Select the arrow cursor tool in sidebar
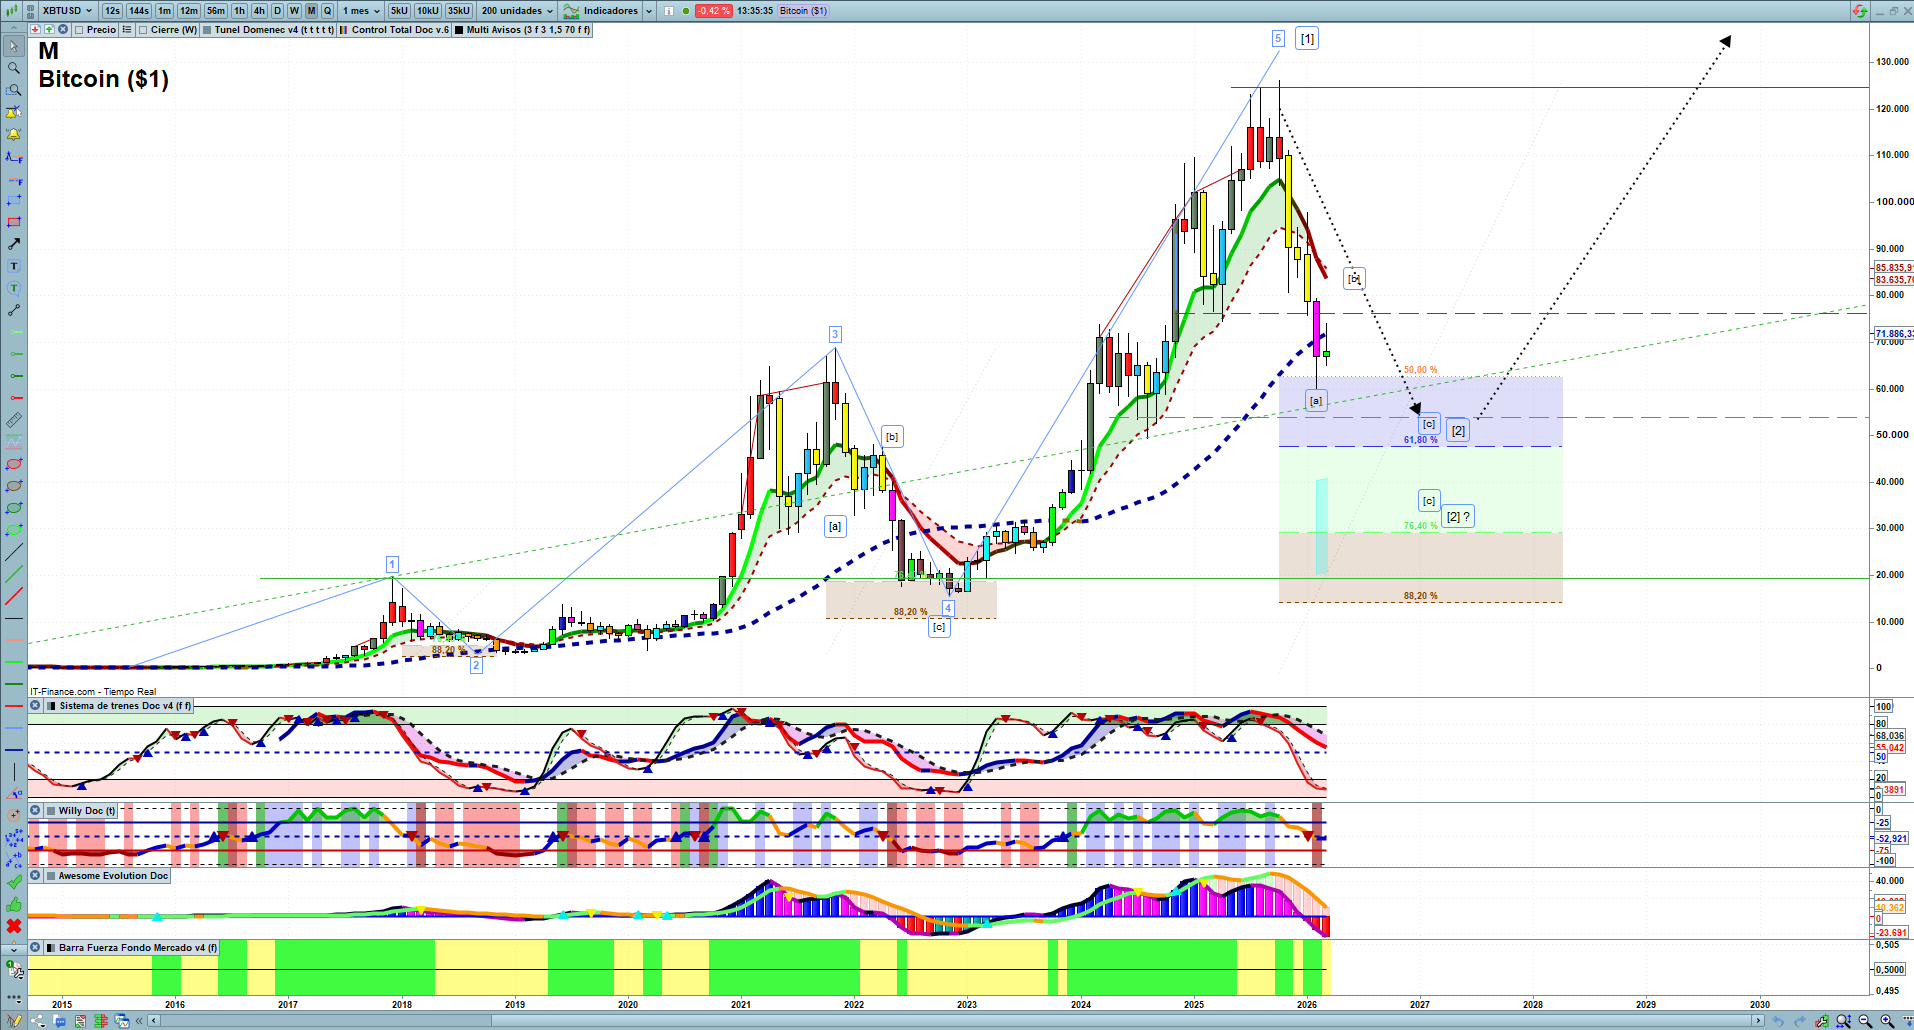The width and height of the screenshot is (1914, 1030). [14, 46]
